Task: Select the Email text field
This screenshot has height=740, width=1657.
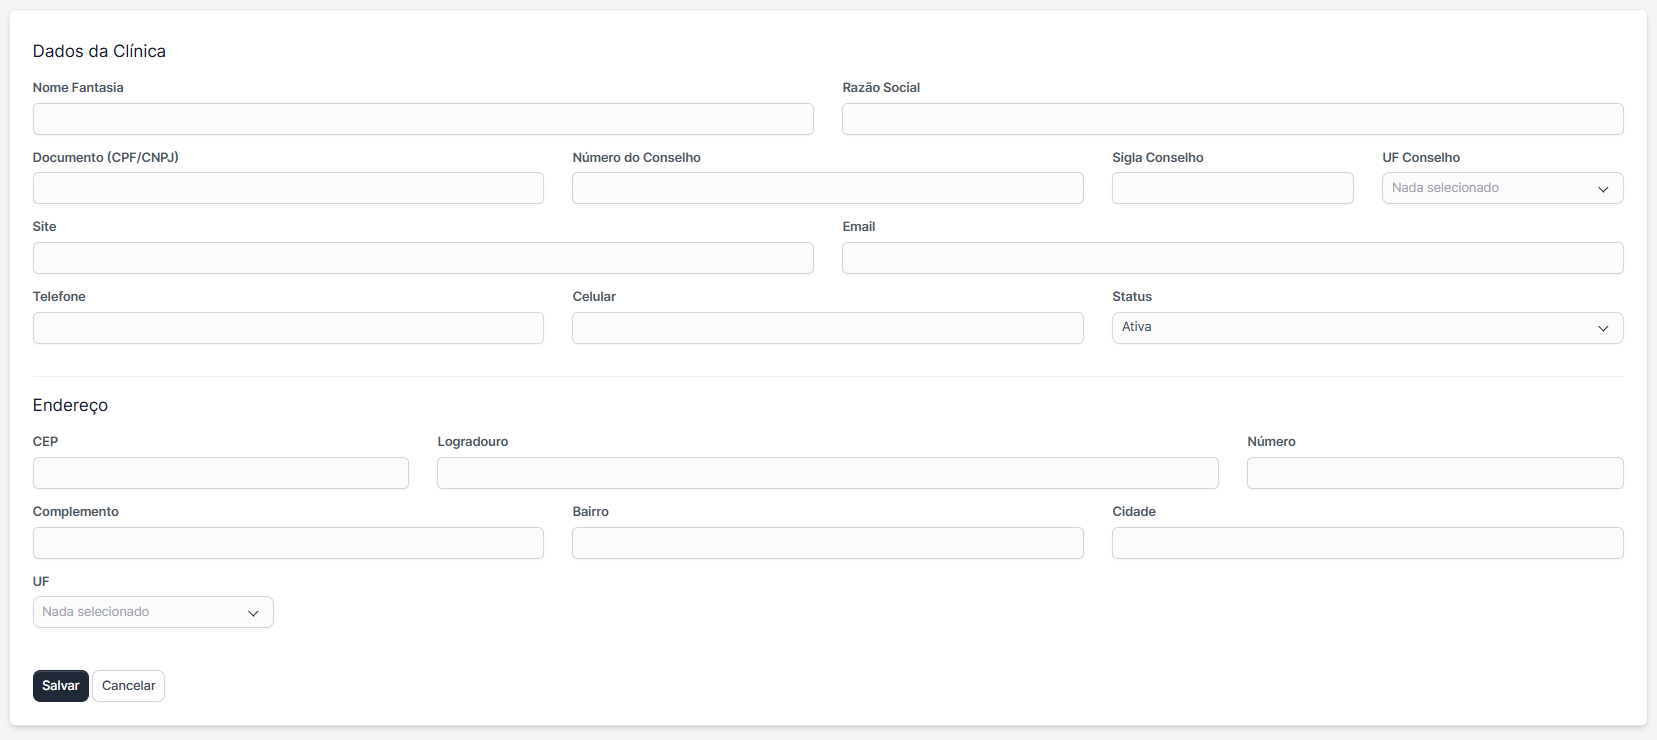Action: point(1232,258)
